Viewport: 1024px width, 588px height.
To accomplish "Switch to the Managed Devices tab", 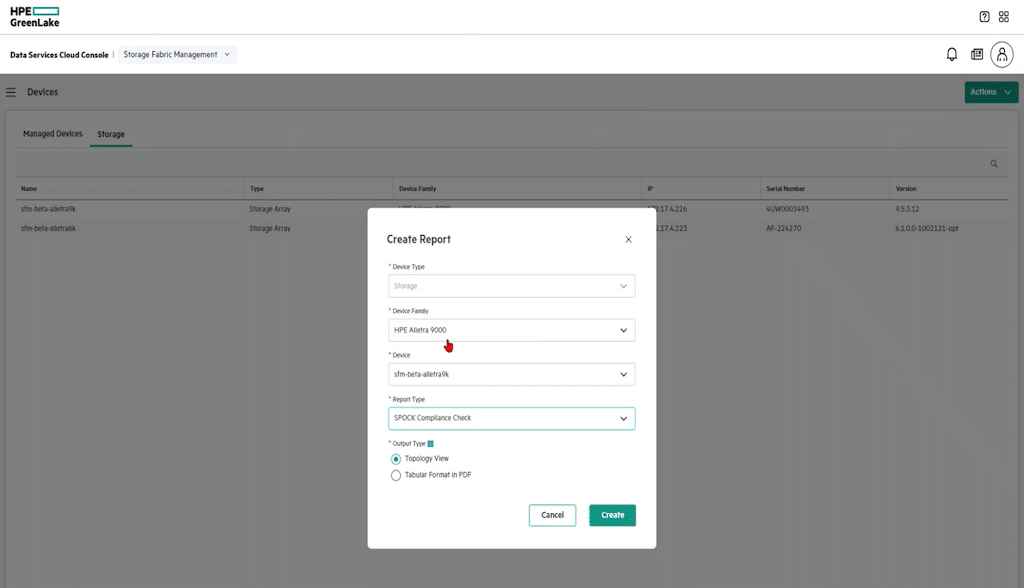I will tap(53, 134).
